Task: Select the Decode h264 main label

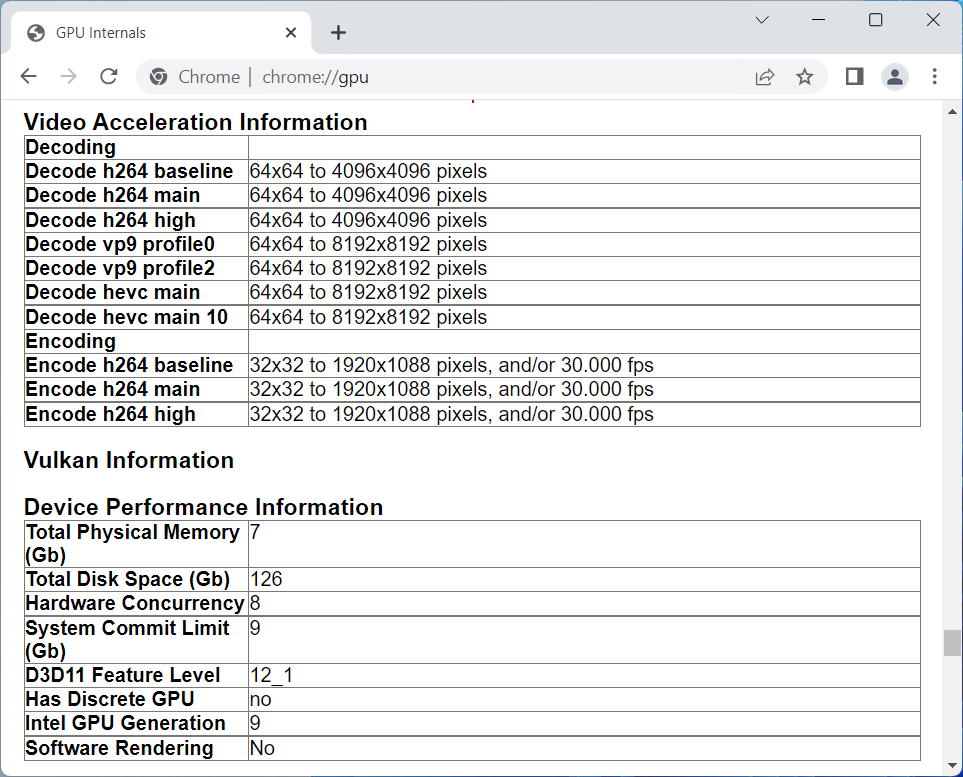Action: 113,195
